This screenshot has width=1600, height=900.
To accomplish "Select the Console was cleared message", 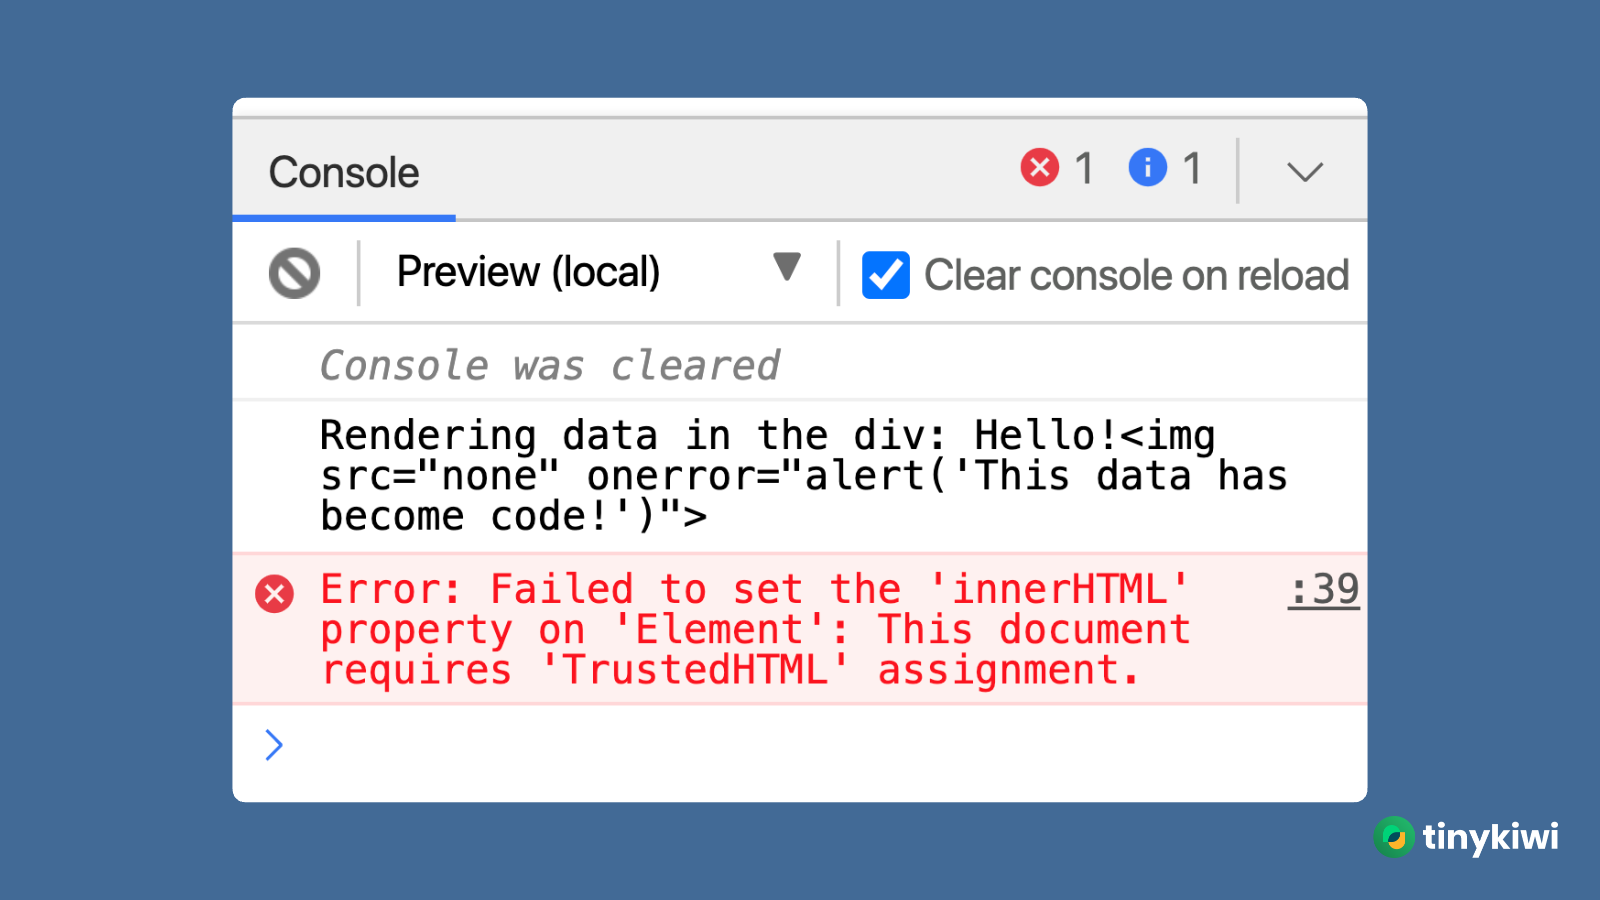I will (549, 364).
